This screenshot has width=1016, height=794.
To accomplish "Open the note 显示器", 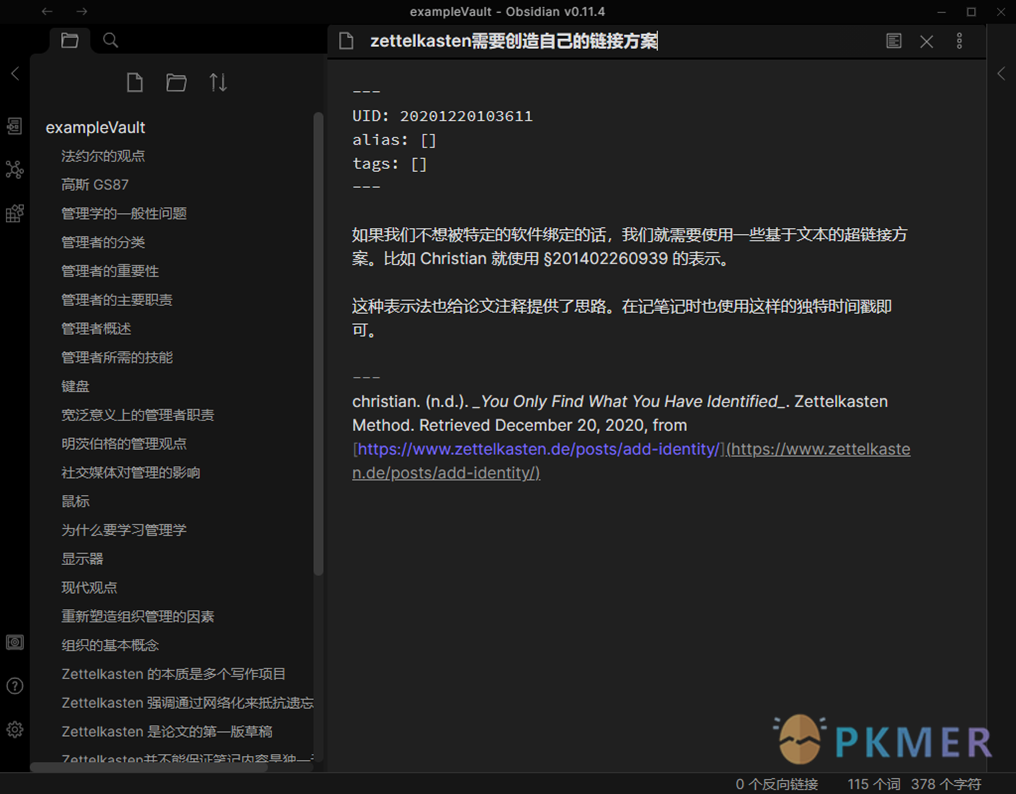I will pyautogui.click(x=82, y=559).
